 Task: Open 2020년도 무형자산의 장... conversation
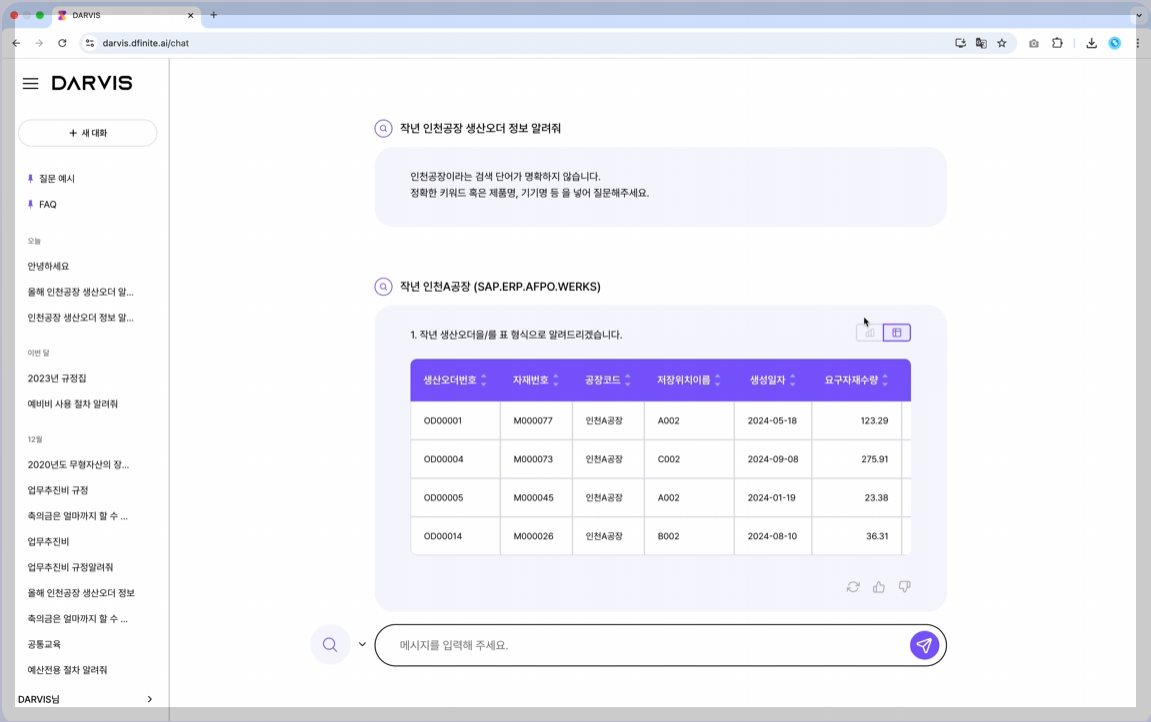(x=78, y=464)
